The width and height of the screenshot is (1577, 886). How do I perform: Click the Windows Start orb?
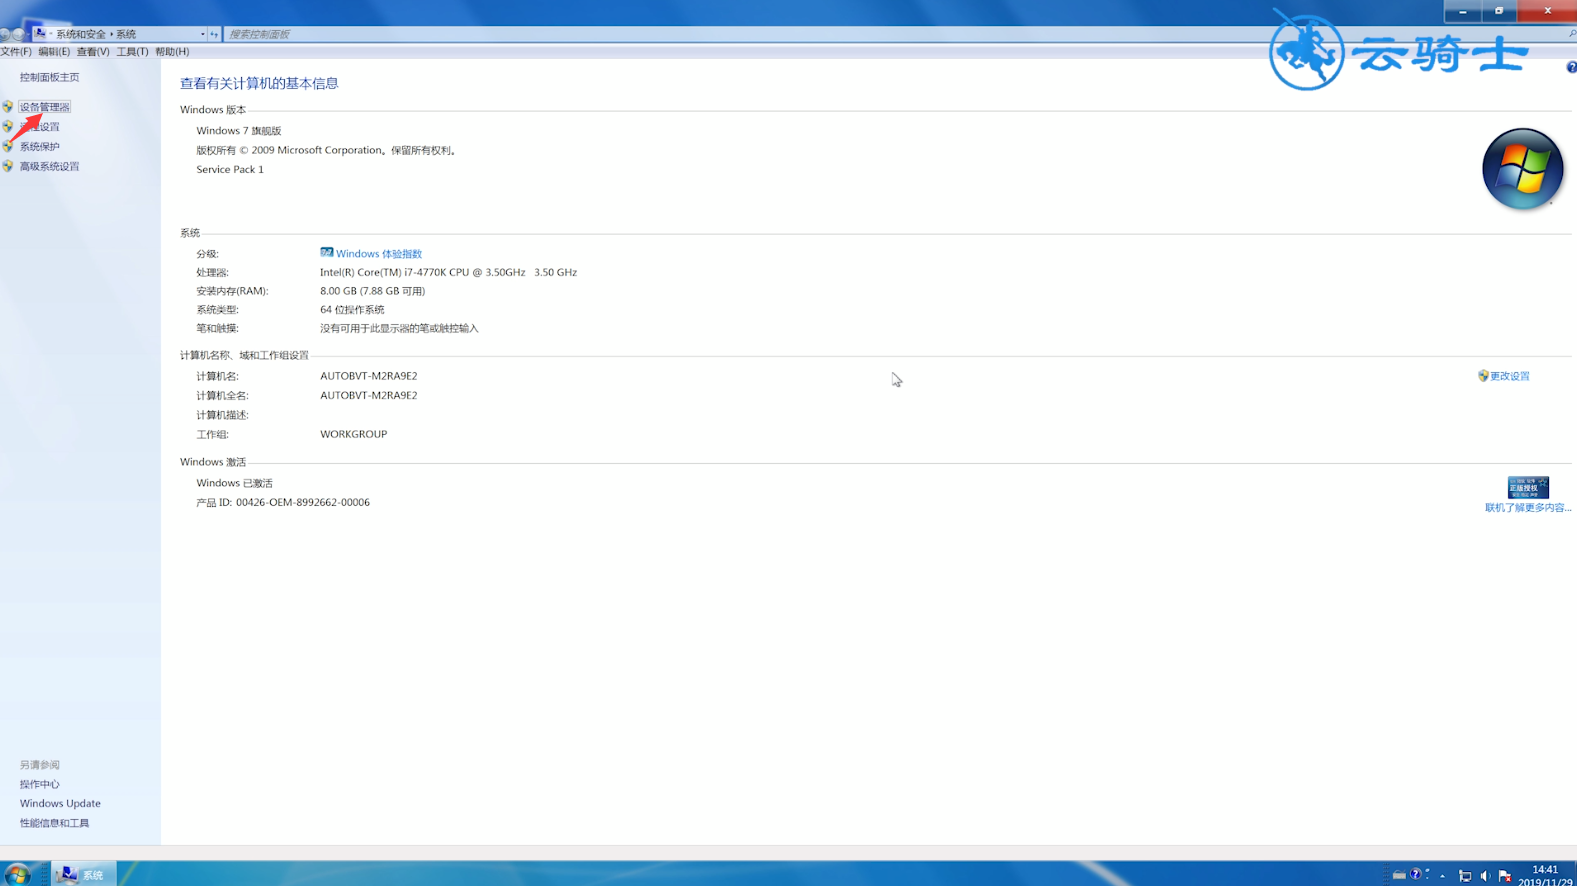[x=17, y=875]
